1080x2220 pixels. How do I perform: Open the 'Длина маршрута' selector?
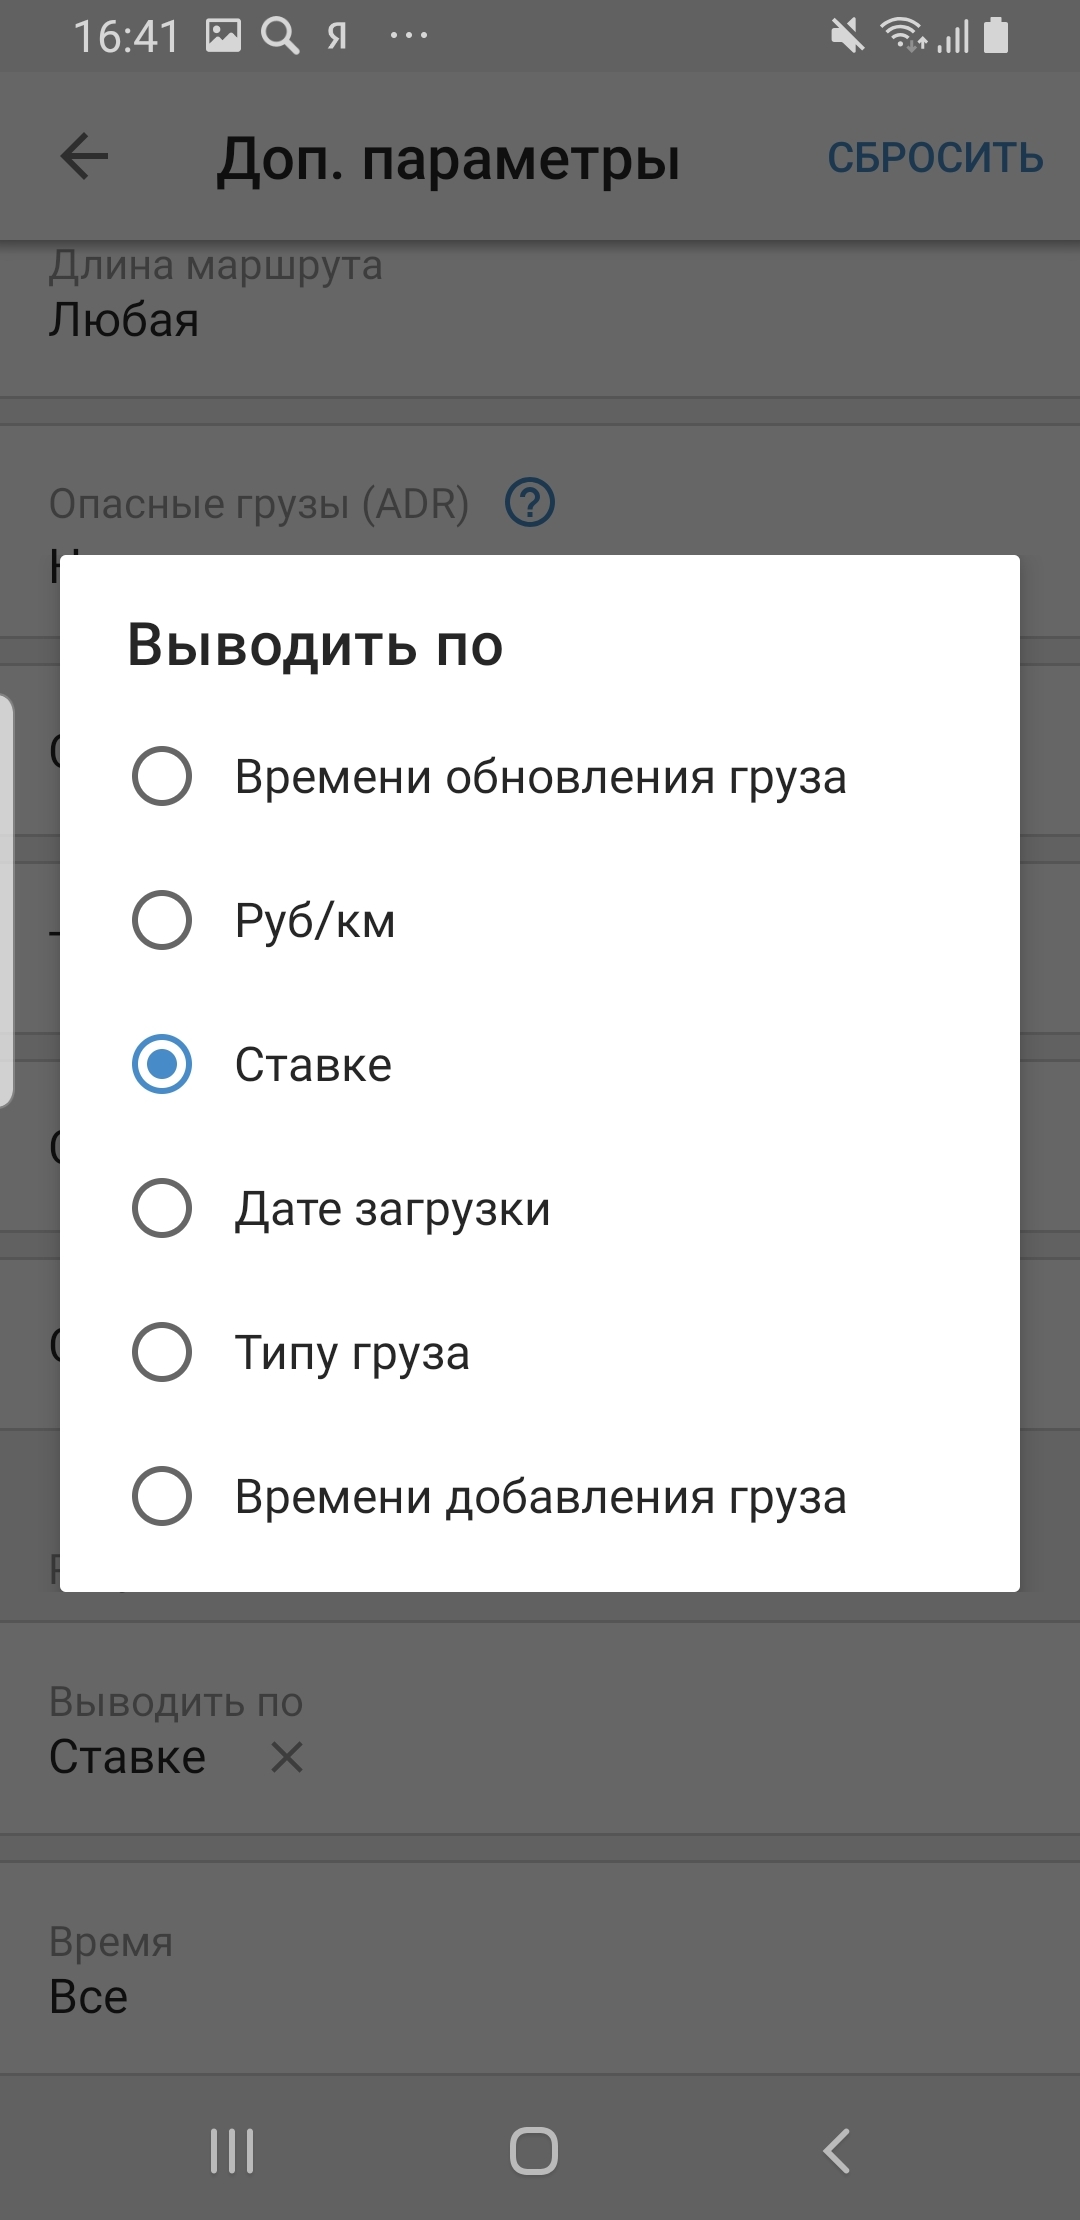[x=540, y=300]
